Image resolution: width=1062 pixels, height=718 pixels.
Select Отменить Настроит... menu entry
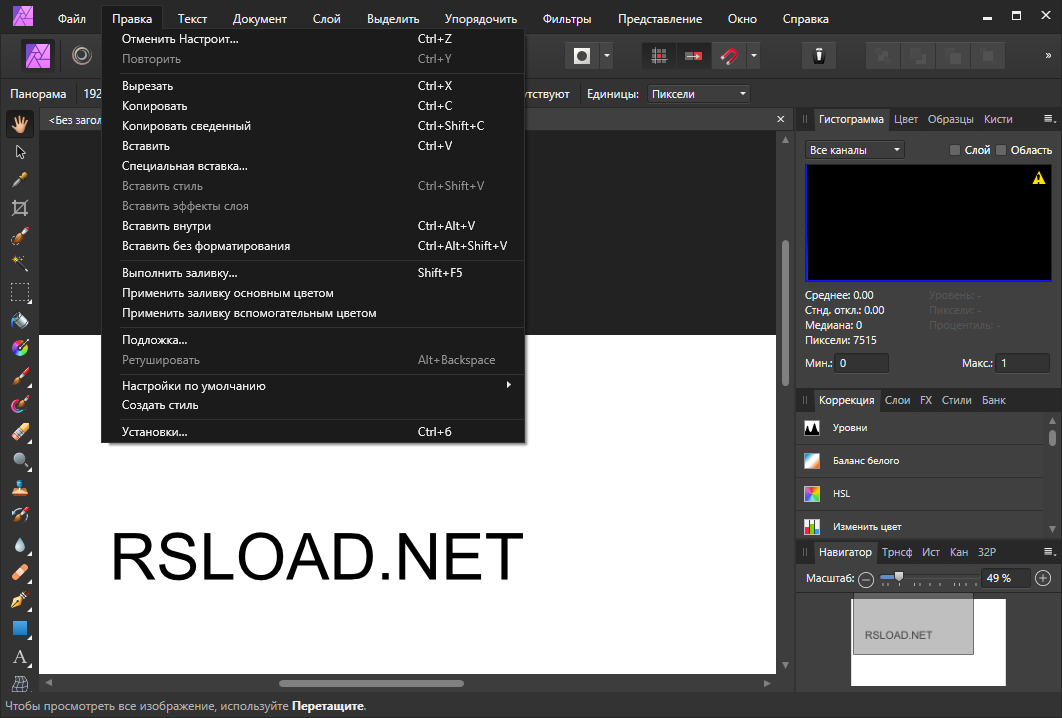[x=313, y=39]
